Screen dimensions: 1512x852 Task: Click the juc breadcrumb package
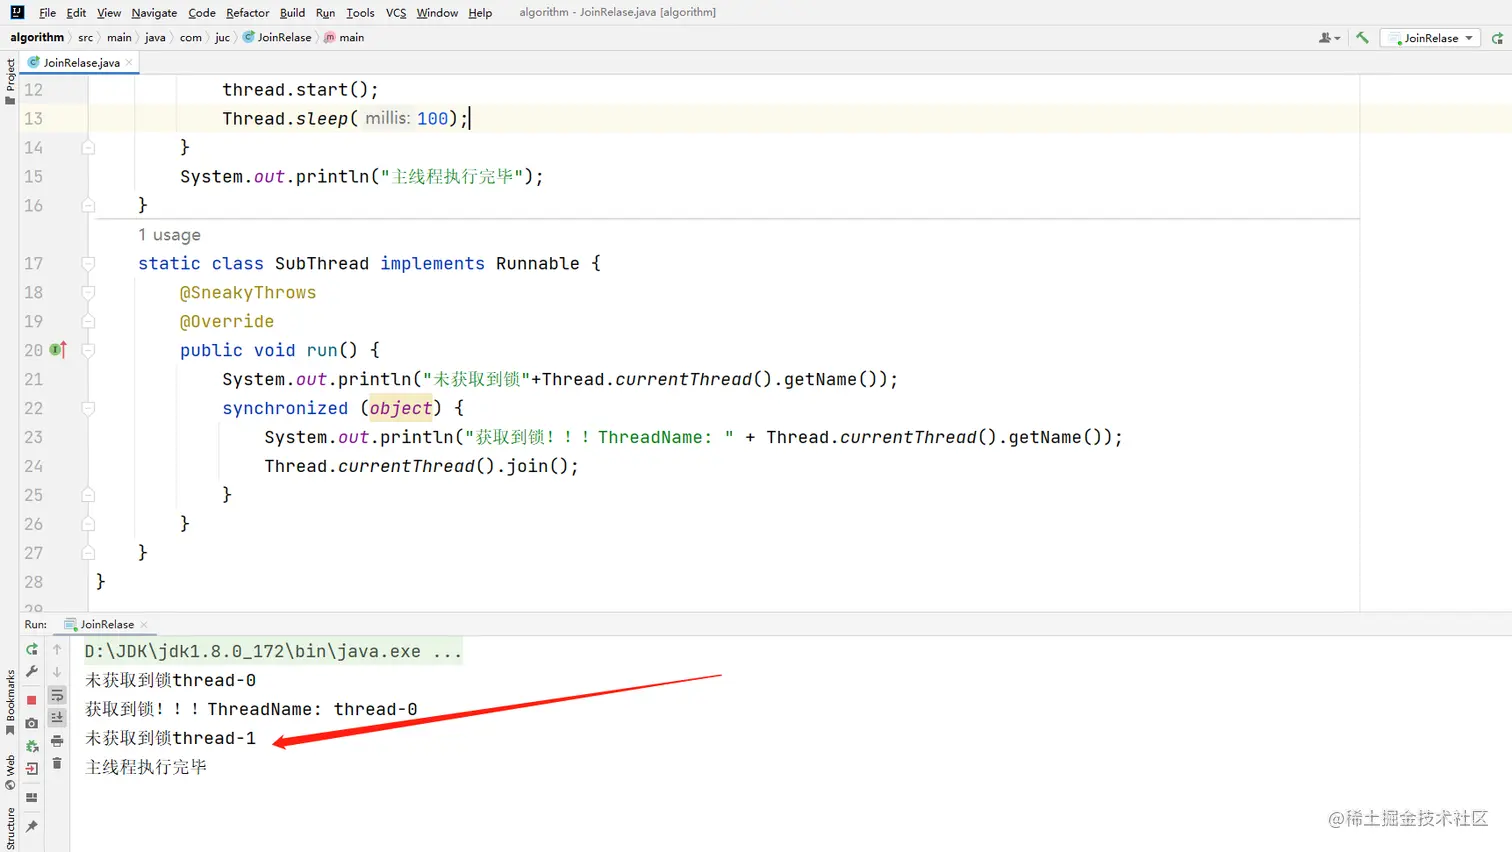click(x=222, y=38)
